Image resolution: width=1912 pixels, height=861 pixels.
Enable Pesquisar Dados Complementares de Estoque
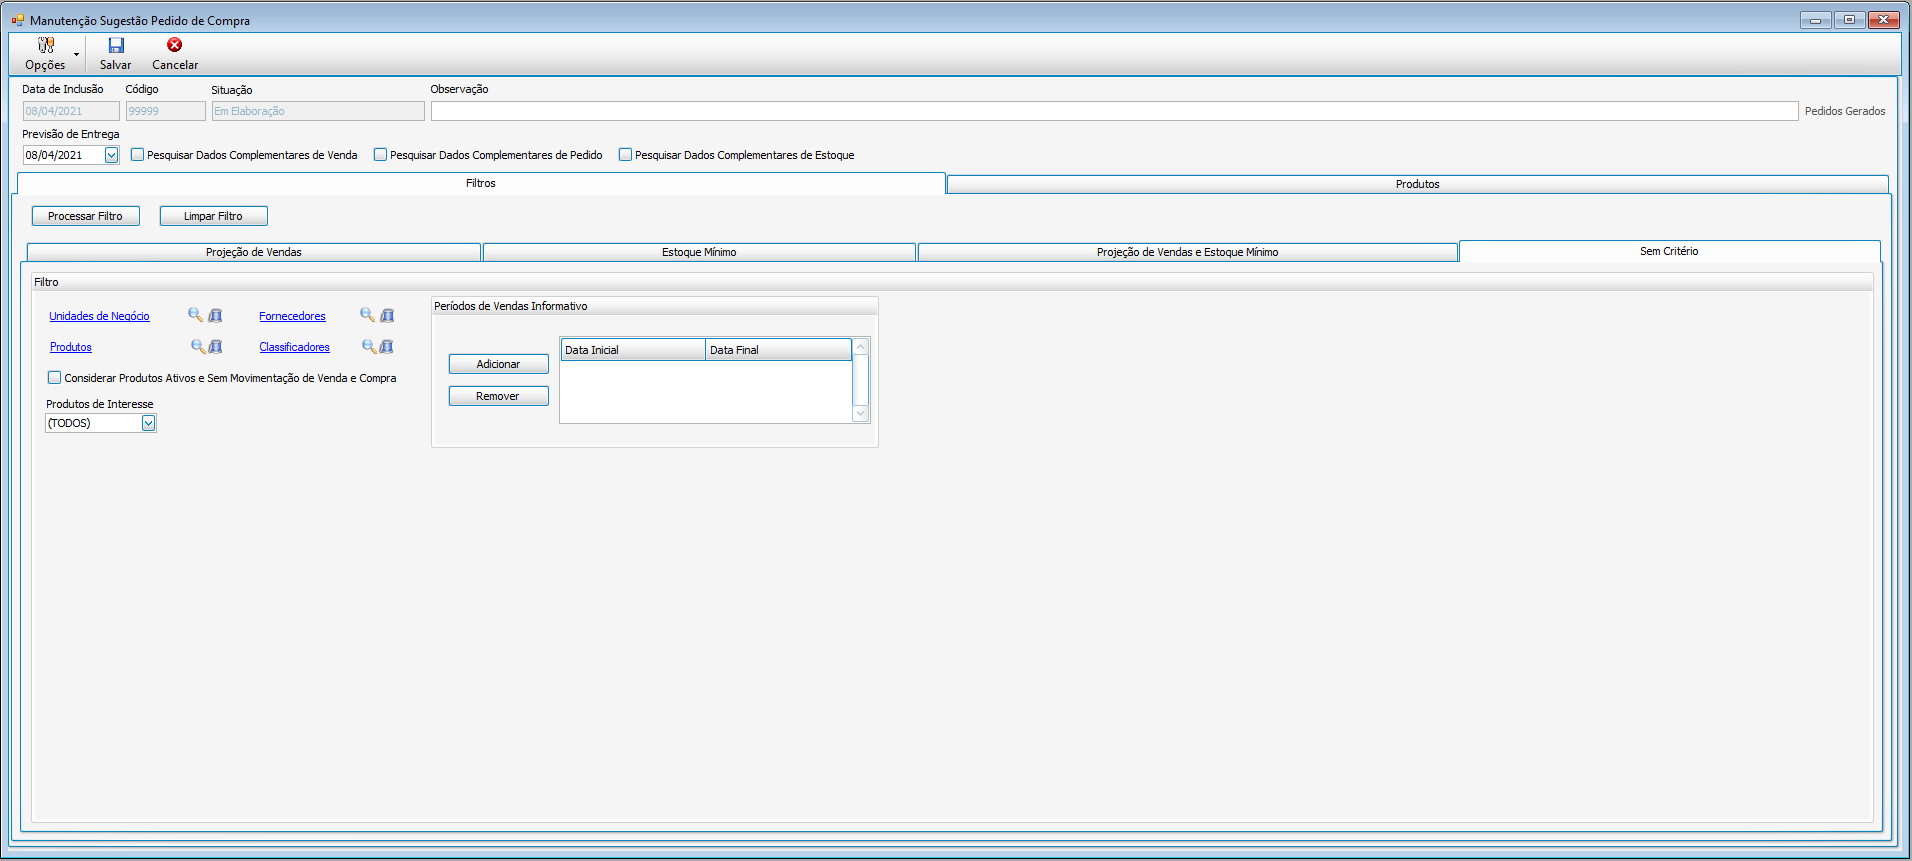tap(626, 155)
